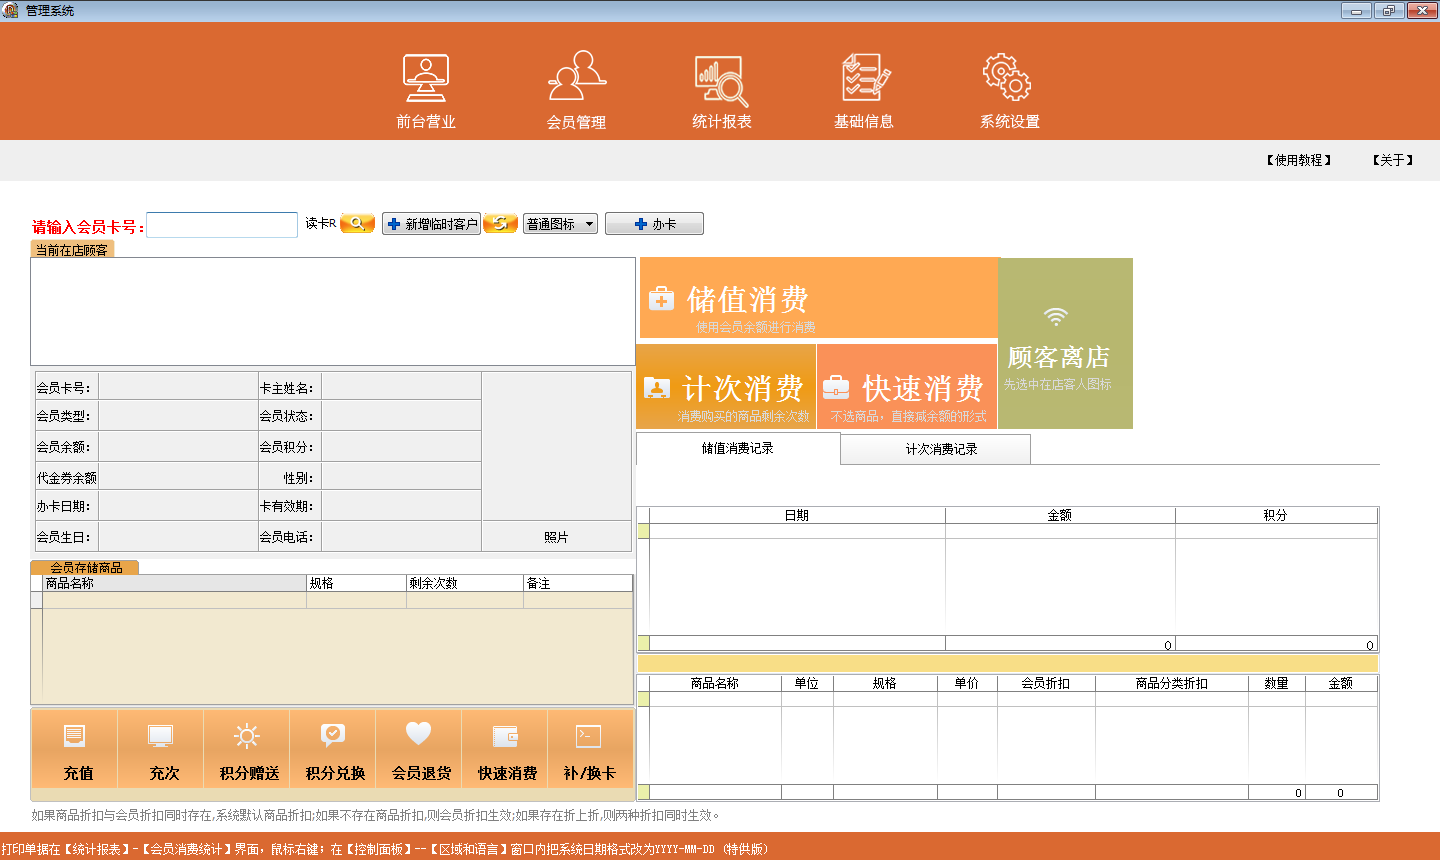This screenshot has height=860, width=1440.
Task: Click the 日期 column header
Action: [x=797, y=515]
